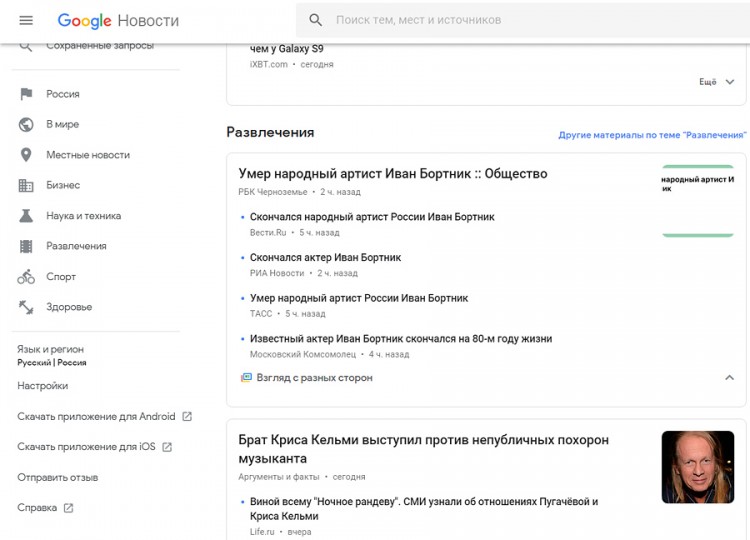The image size is (750, 540).
Task: Open Сохраненные запросы in the sidebar
Action: [x=100, y=46]
